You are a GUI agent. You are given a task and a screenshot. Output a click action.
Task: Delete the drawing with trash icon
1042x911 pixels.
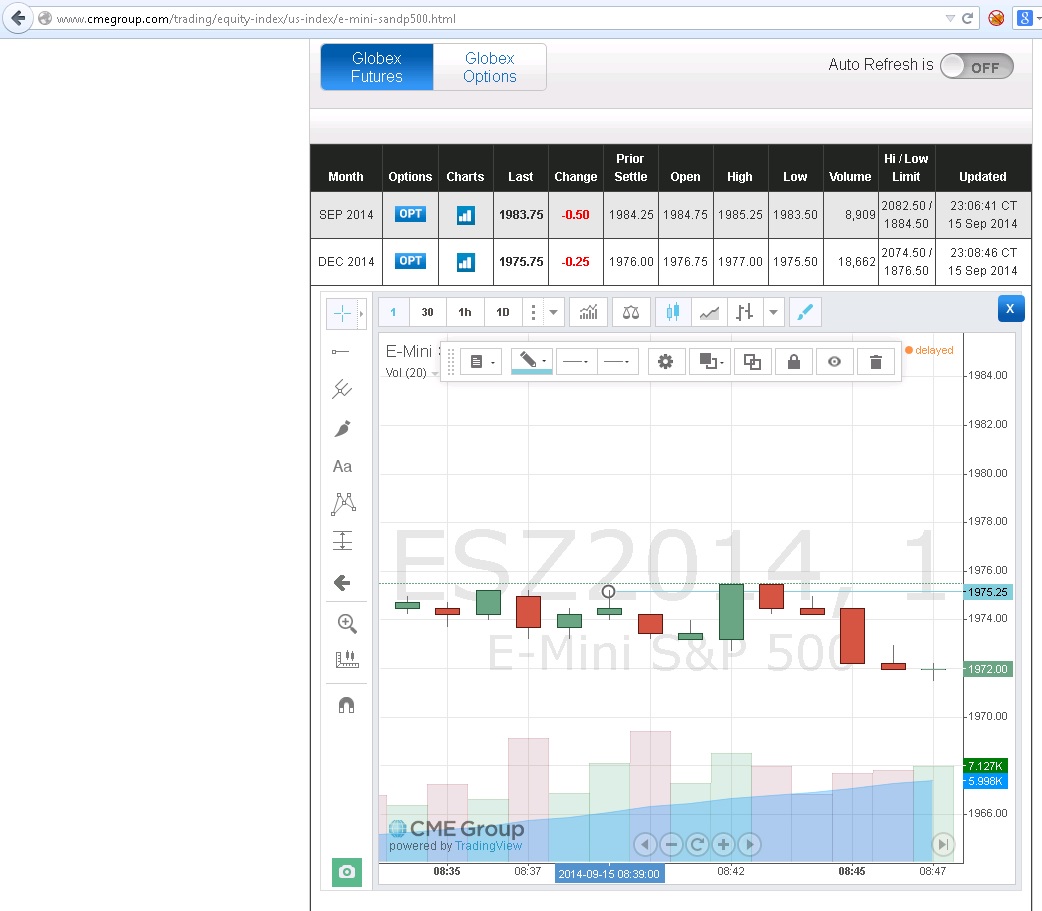[x=876, y=362]
